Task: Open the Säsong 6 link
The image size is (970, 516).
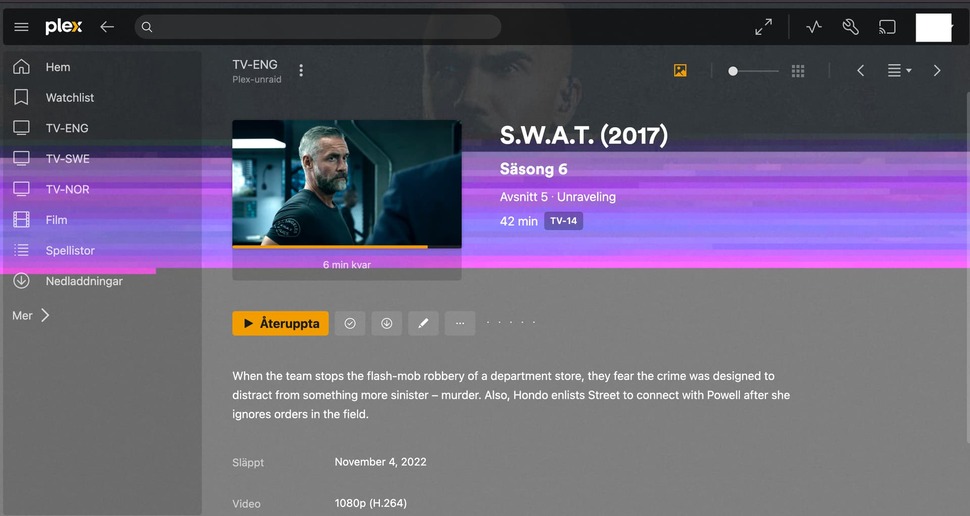Action: [533, 169]
